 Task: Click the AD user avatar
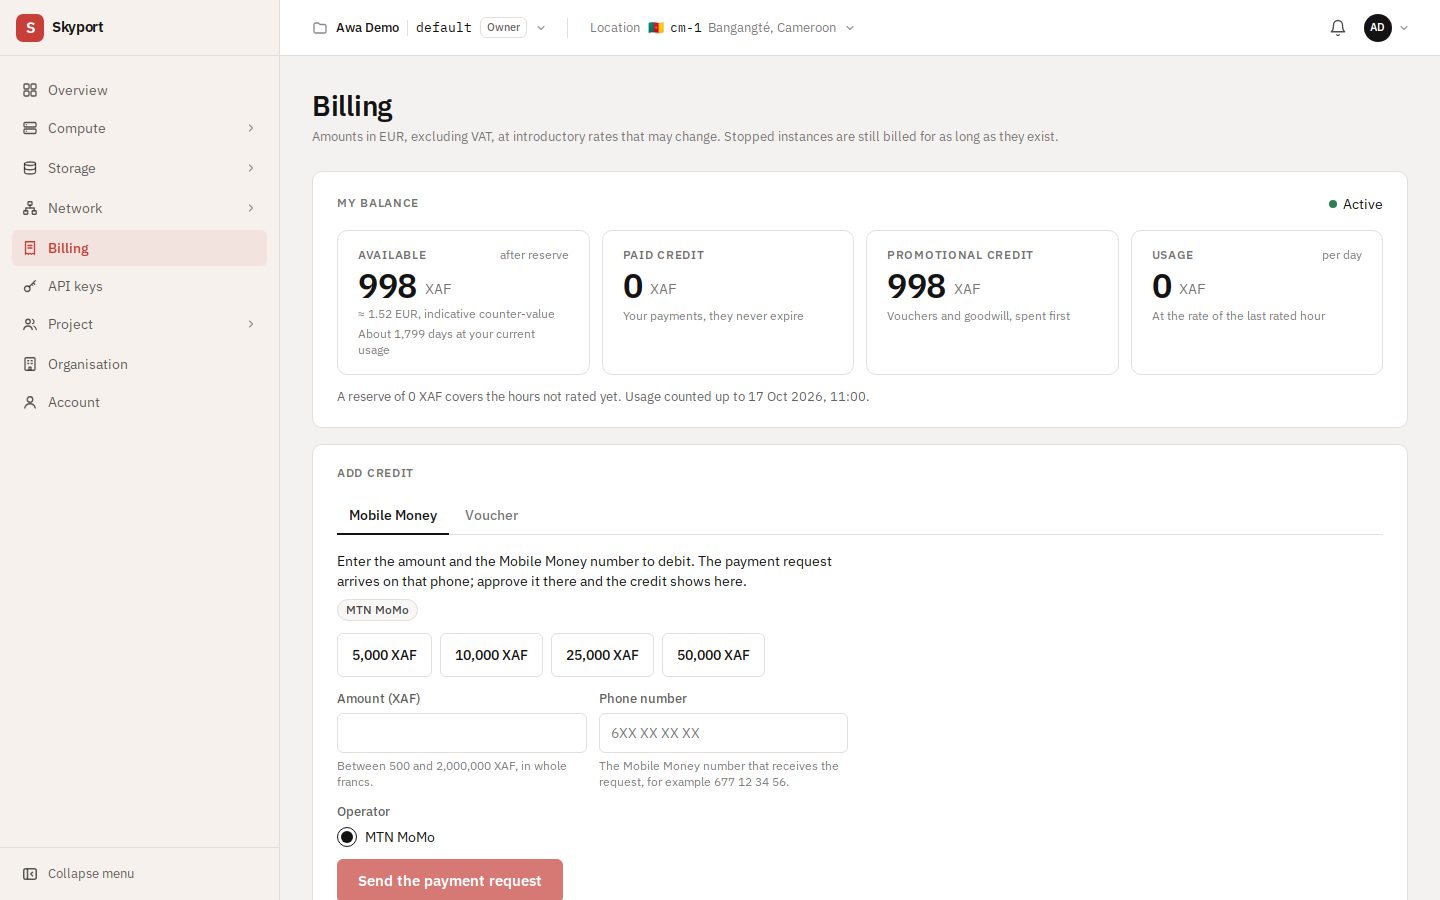pyautogui.click(x=1378, y=28)
